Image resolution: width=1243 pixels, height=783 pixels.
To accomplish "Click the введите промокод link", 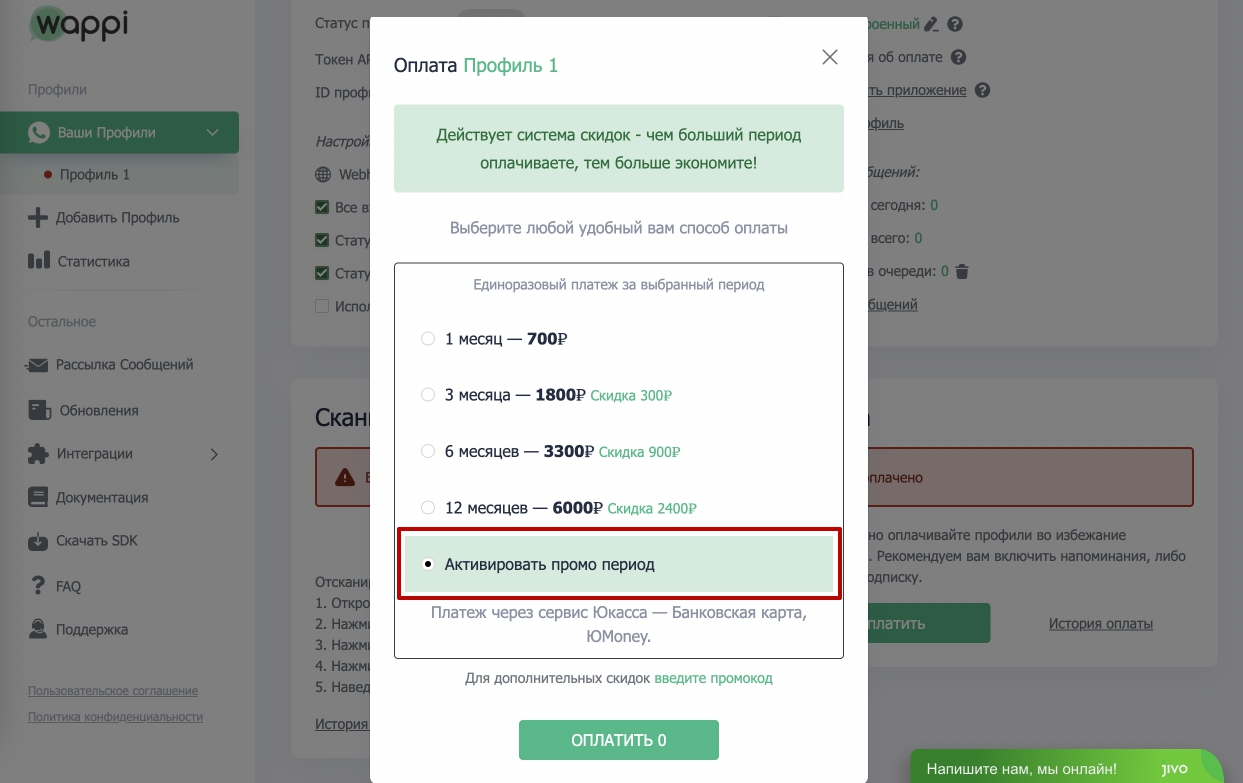I will [x=714, y=678].
